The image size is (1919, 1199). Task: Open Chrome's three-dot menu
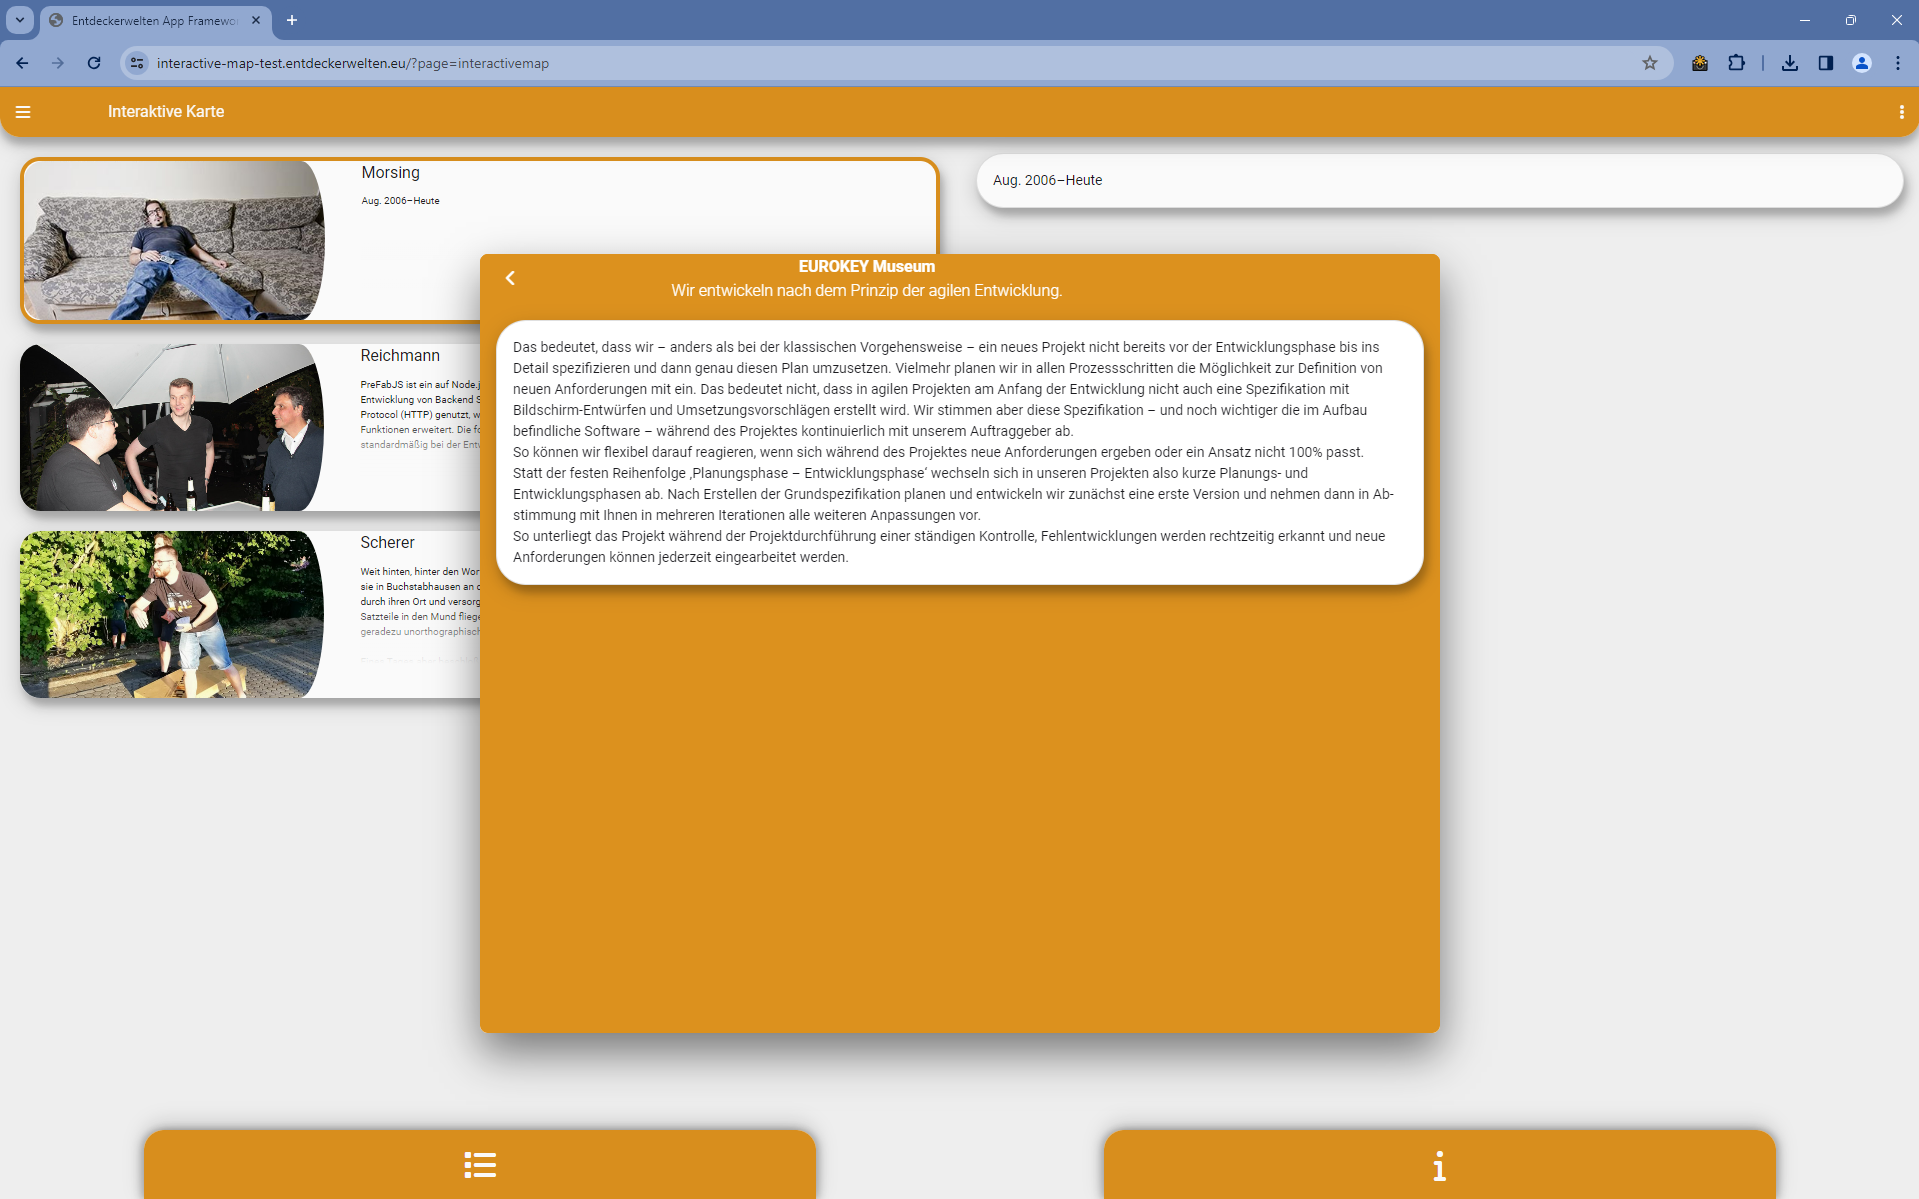click(x=1898, y=63)
